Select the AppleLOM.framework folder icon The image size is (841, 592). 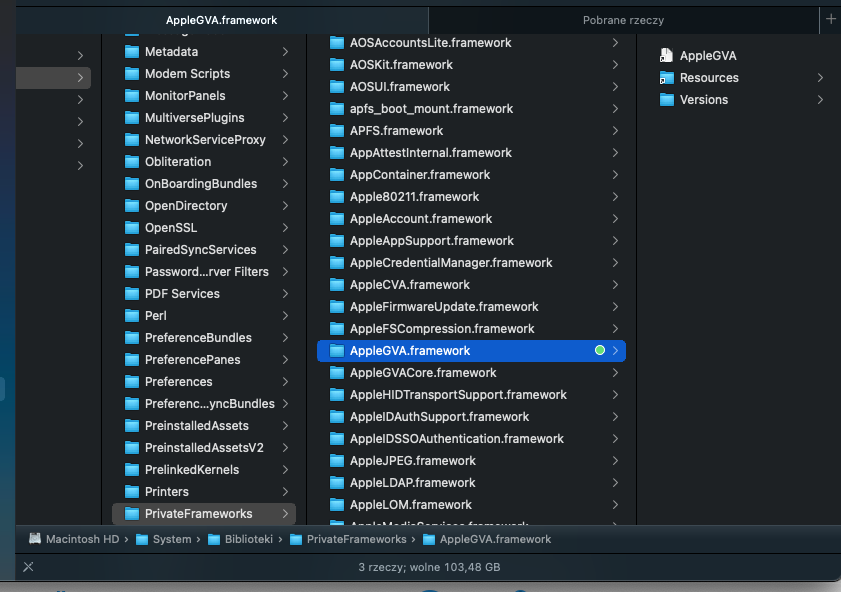pyautogui.click(x=337, y=505)
